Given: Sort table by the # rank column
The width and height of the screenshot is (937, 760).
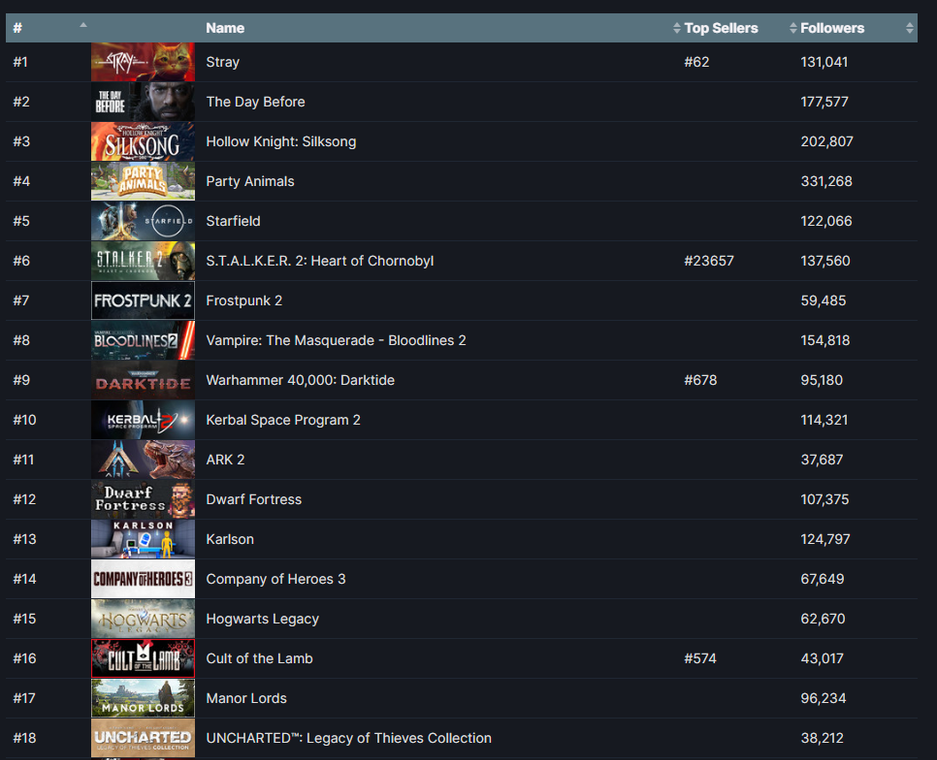Looking at the screenshot, I should tap(48, 27).
